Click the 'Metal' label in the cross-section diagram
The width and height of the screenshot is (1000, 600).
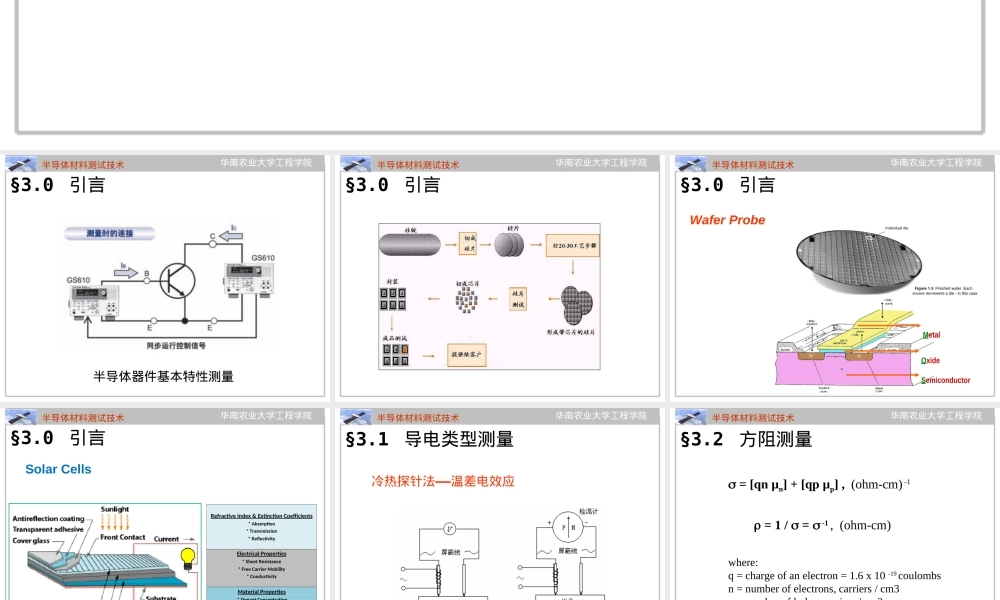coord(931,335)
